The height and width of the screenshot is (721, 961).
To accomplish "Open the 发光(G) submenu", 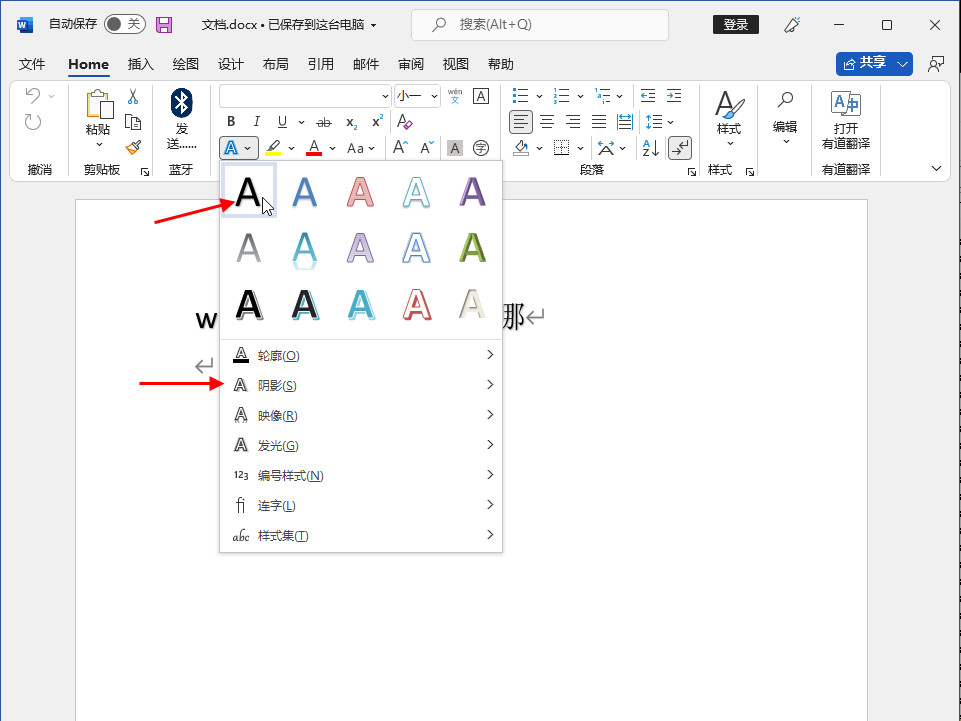I will 361,445.
